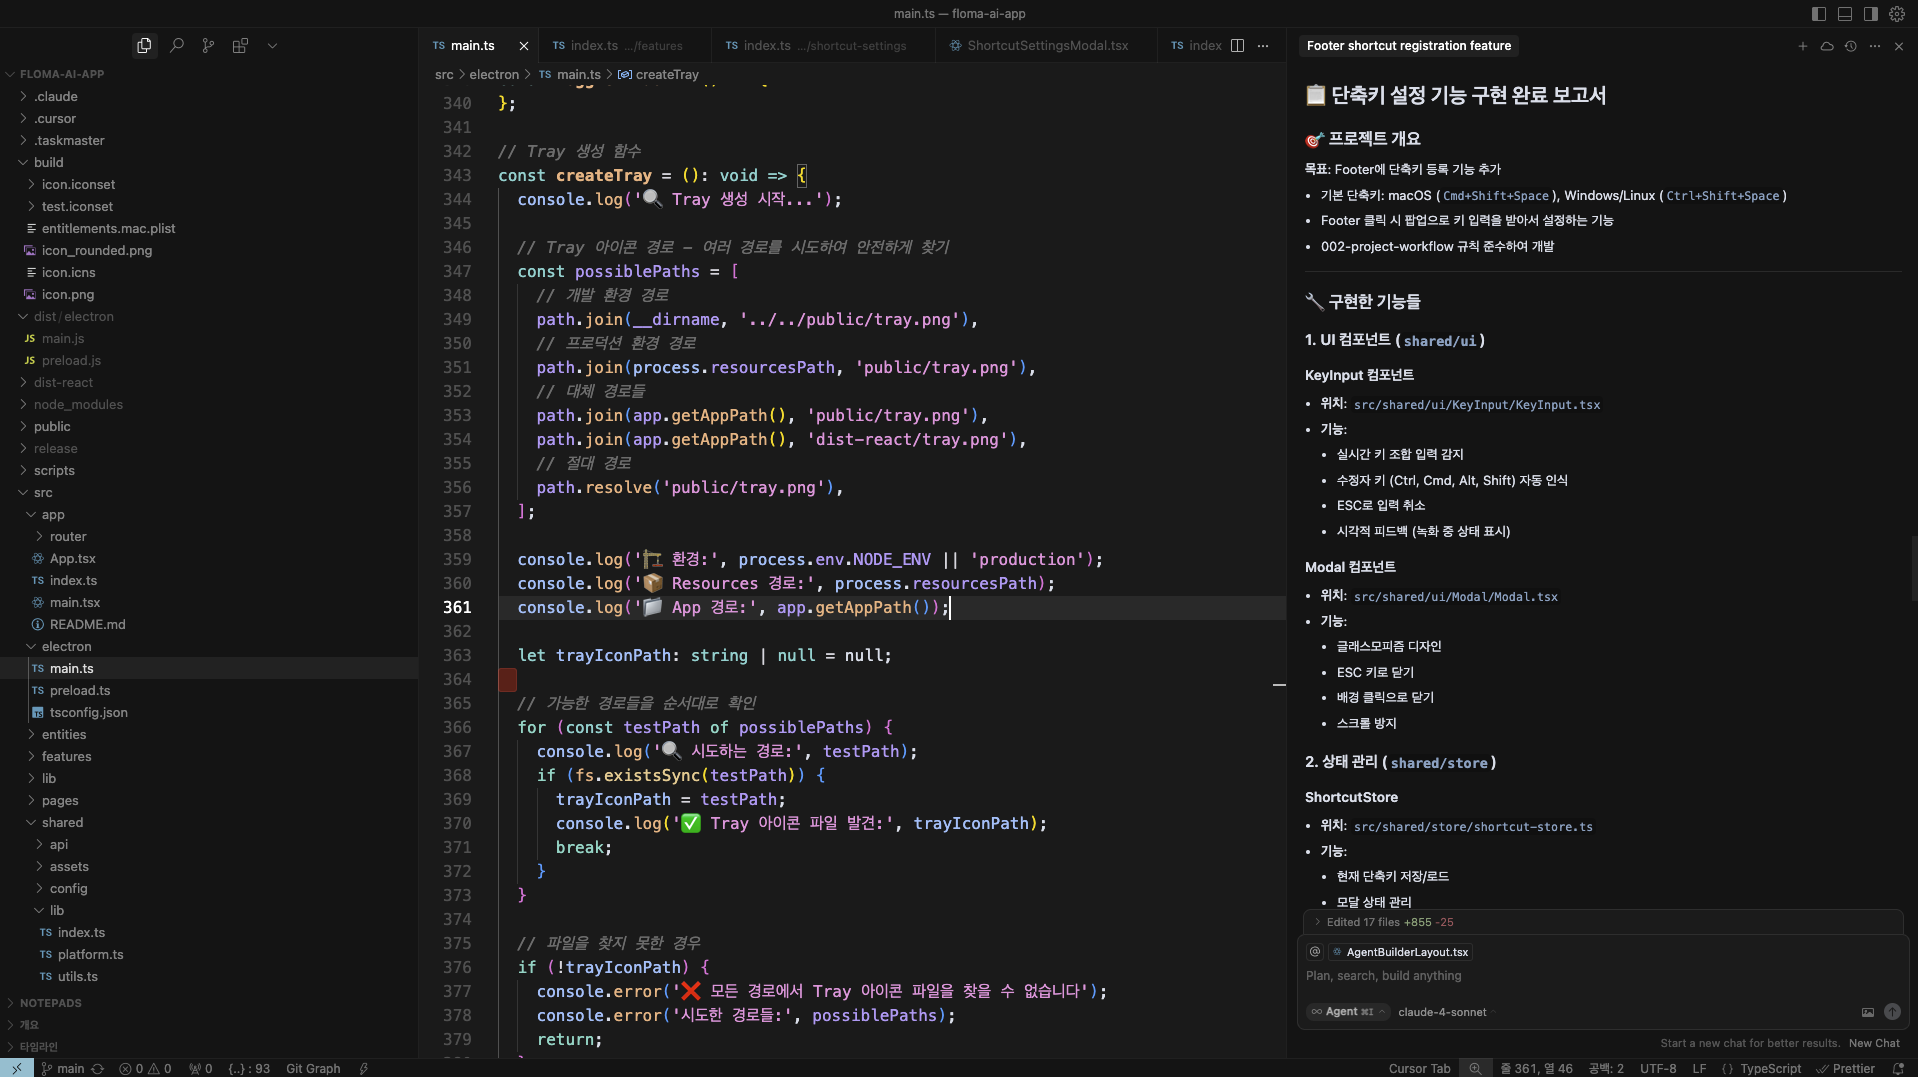Open the Footer shortcut registration feature chat tab
The height and width of the screenshot is (1077, 1918).
tap(1408, 46)
